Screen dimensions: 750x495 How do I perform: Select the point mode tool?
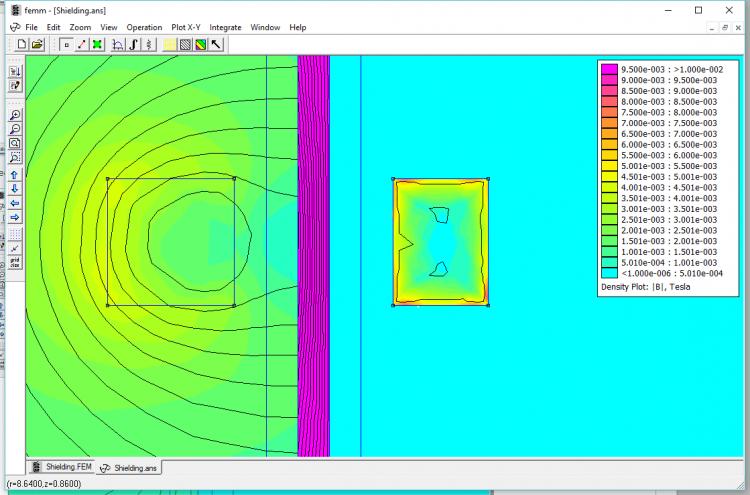[x=66, y=44]
